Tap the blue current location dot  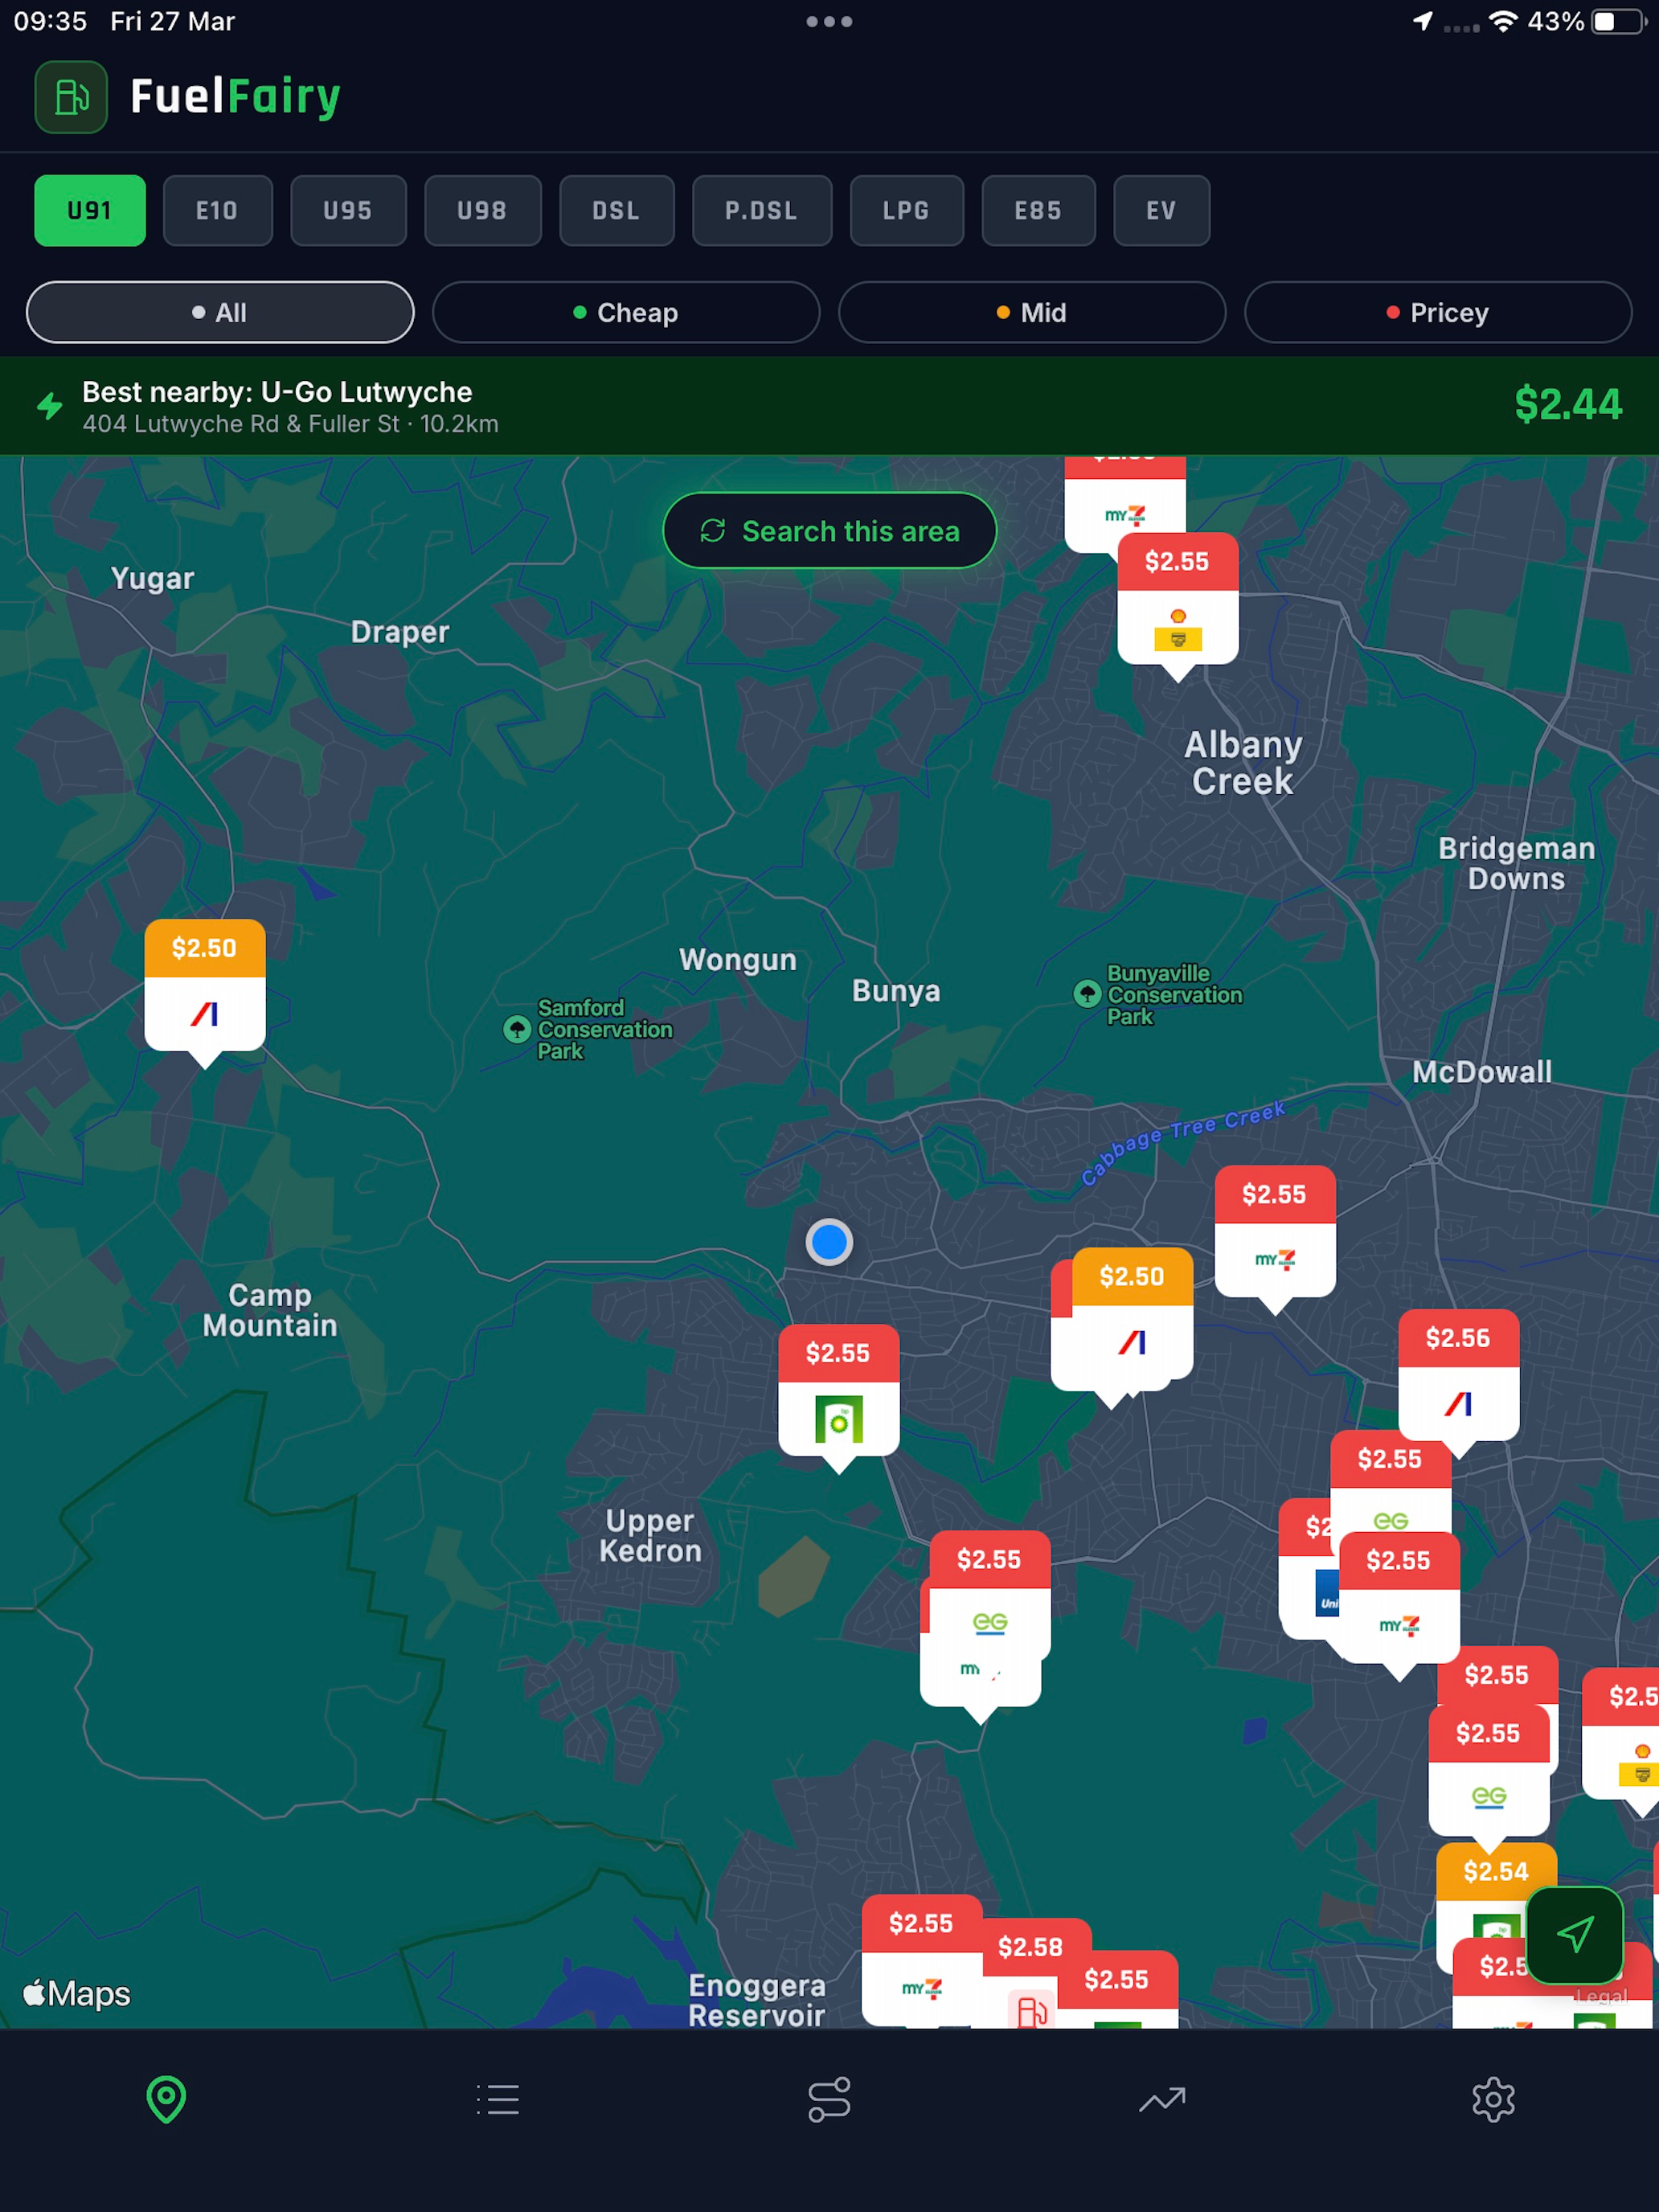pyautogui.click(x=829, y=1242)
